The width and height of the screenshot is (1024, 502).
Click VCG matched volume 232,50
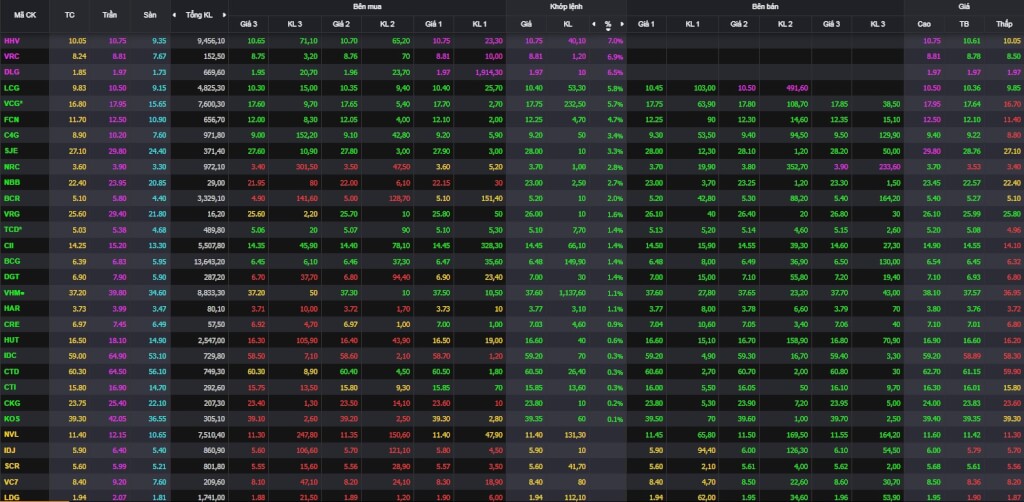[575, 103]
